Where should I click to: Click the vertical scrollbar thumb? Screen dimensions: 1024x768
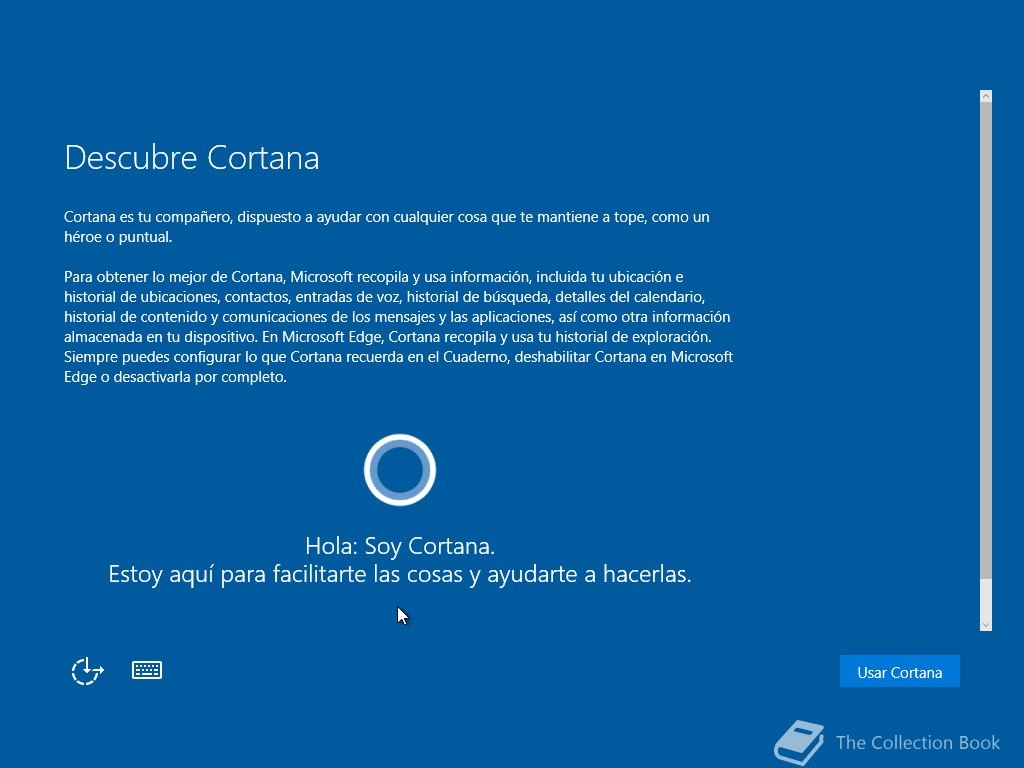[x=985, y=340]
